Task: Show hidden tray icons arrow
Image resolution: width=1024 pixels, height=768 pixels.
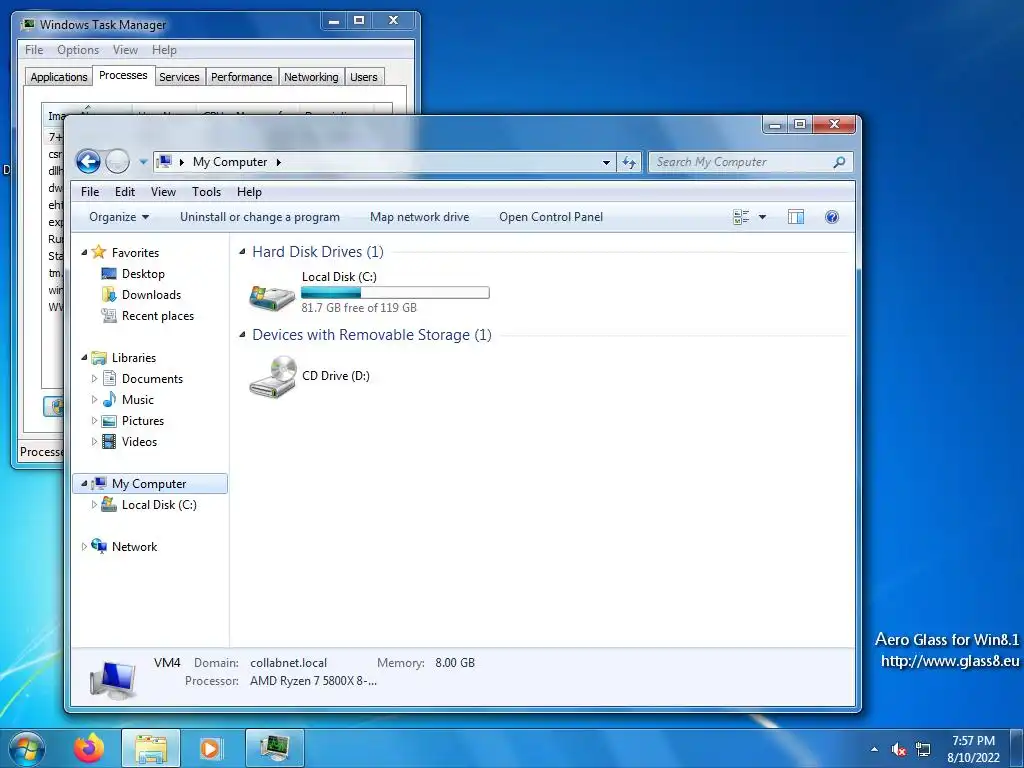Action: click(874, 750)
